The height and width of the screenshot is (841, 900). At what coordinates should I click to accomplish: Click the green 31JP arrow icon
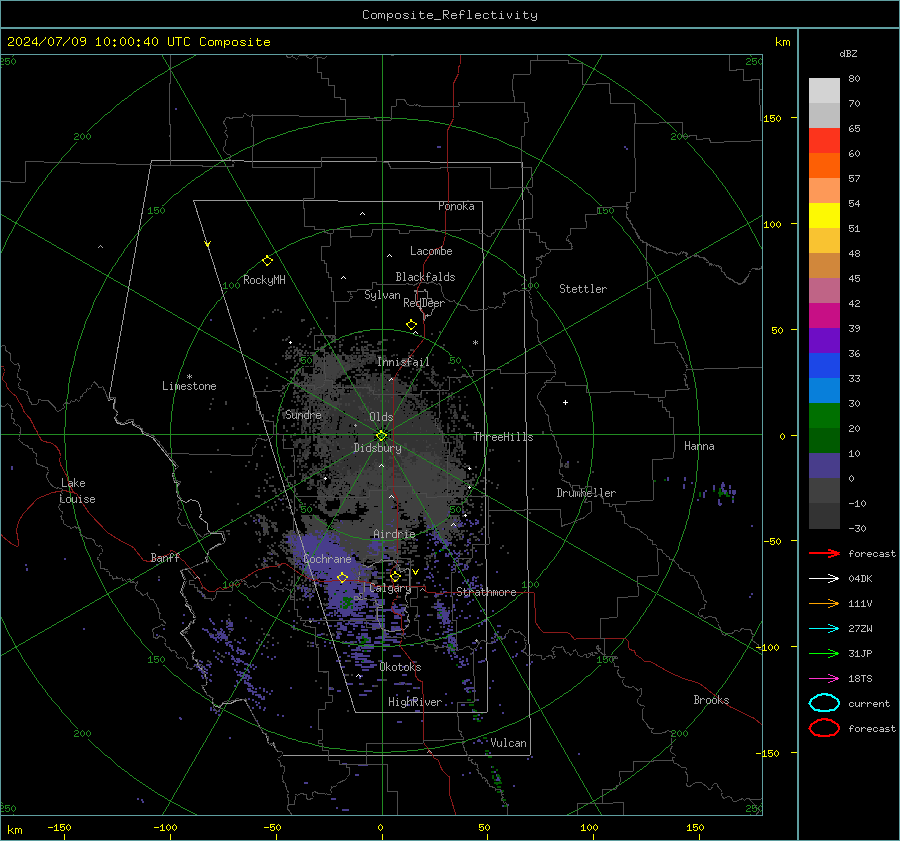824,653
